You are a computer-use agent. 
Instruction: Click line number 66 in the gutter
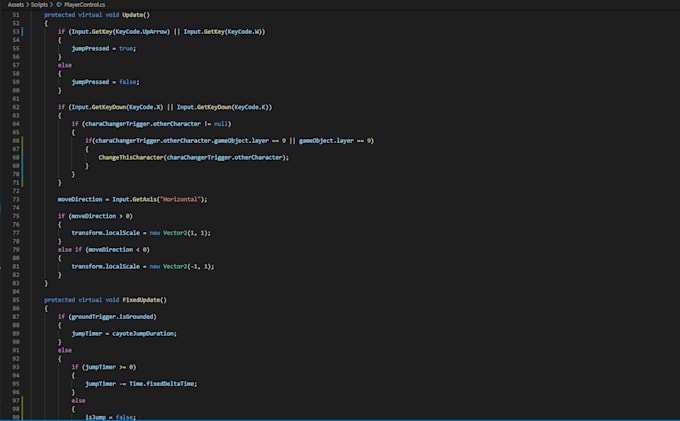pos(16,140)
